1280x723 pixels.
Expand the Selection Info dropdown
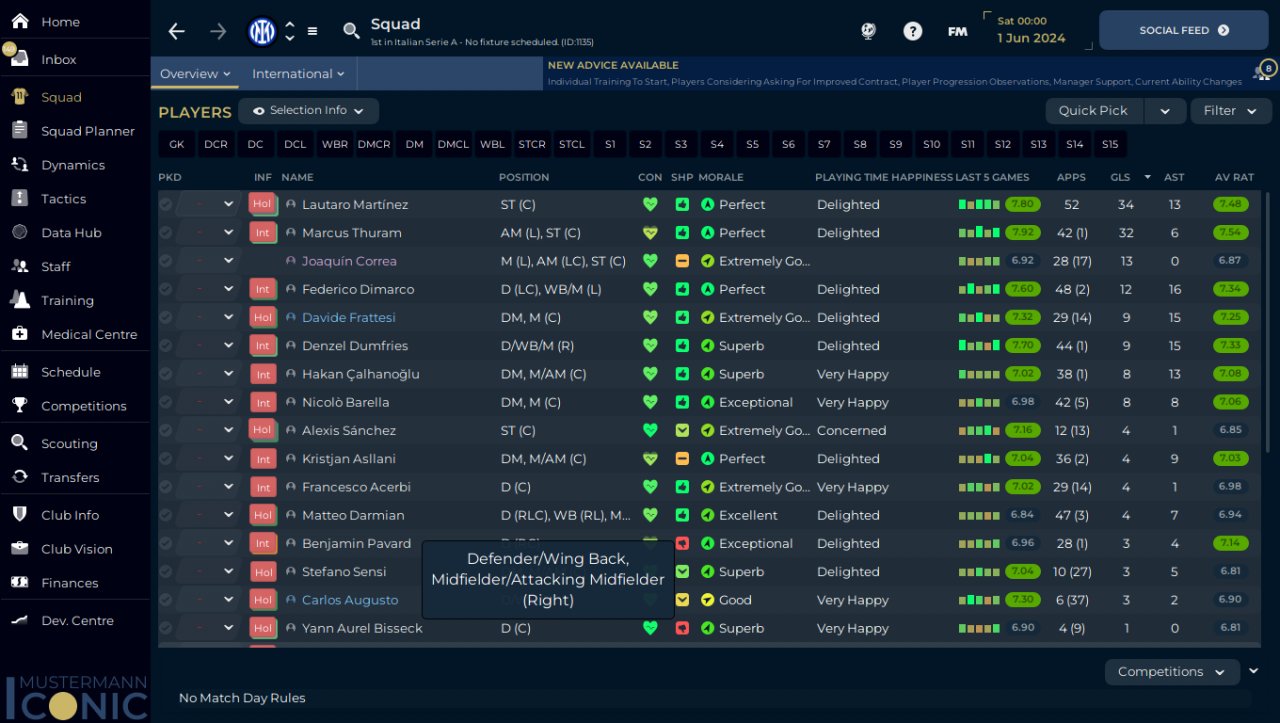click(308, 111)
